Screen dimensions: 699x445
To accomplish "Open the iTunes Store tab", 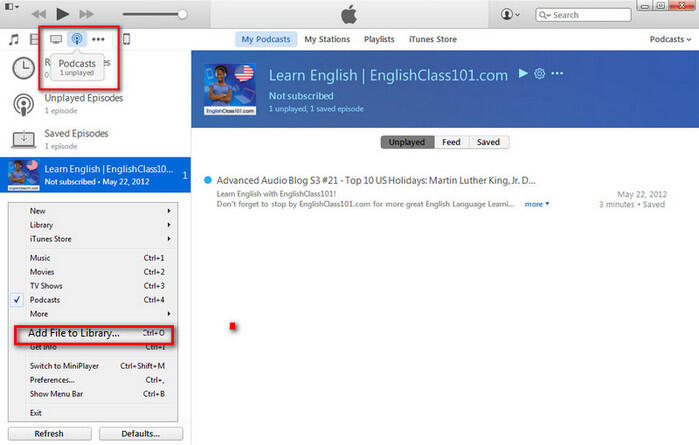I will [x=435, y=40].
